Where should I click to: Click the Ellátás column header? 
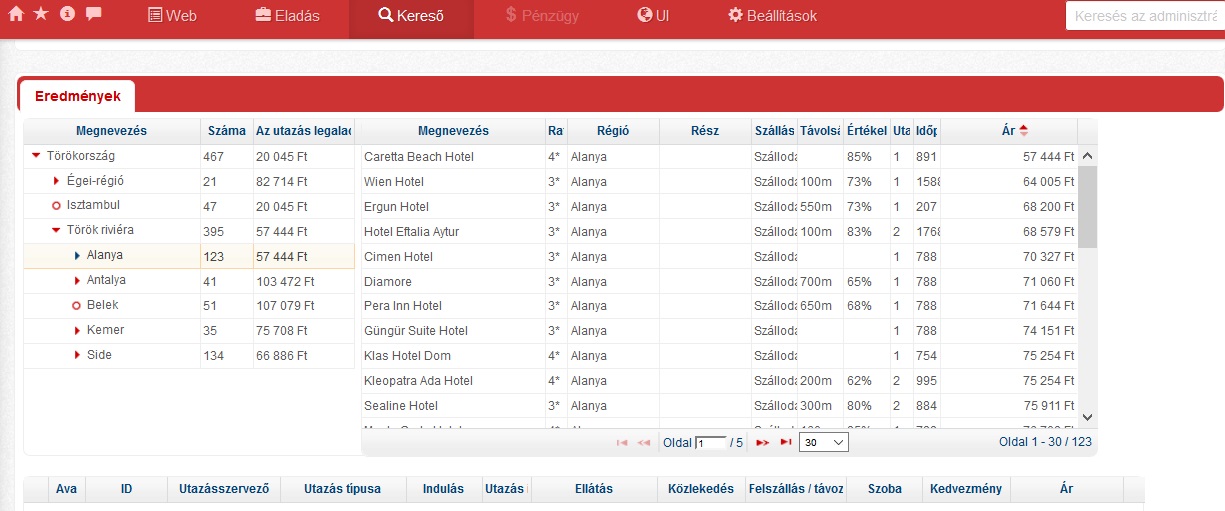pyautogui.click(x=594, y=489)
